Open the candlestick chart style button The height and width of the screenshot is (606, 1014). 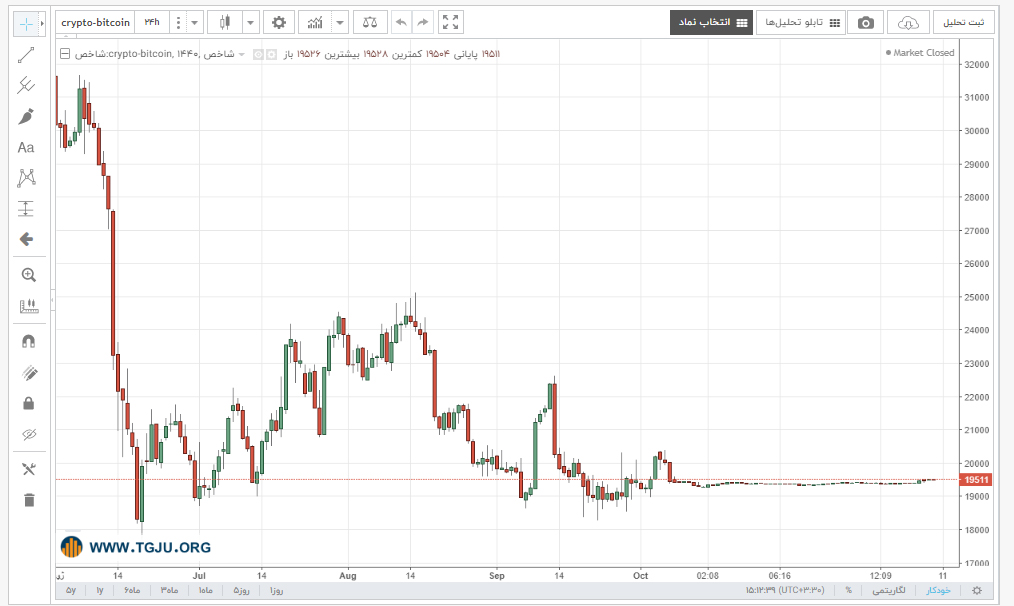pyautogui.click(x=224, y=23)
